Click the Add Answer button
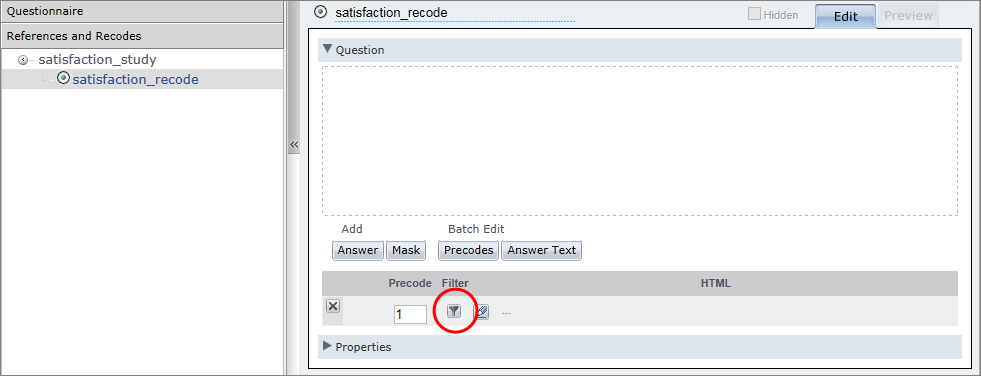 click(x=358, y=250)
